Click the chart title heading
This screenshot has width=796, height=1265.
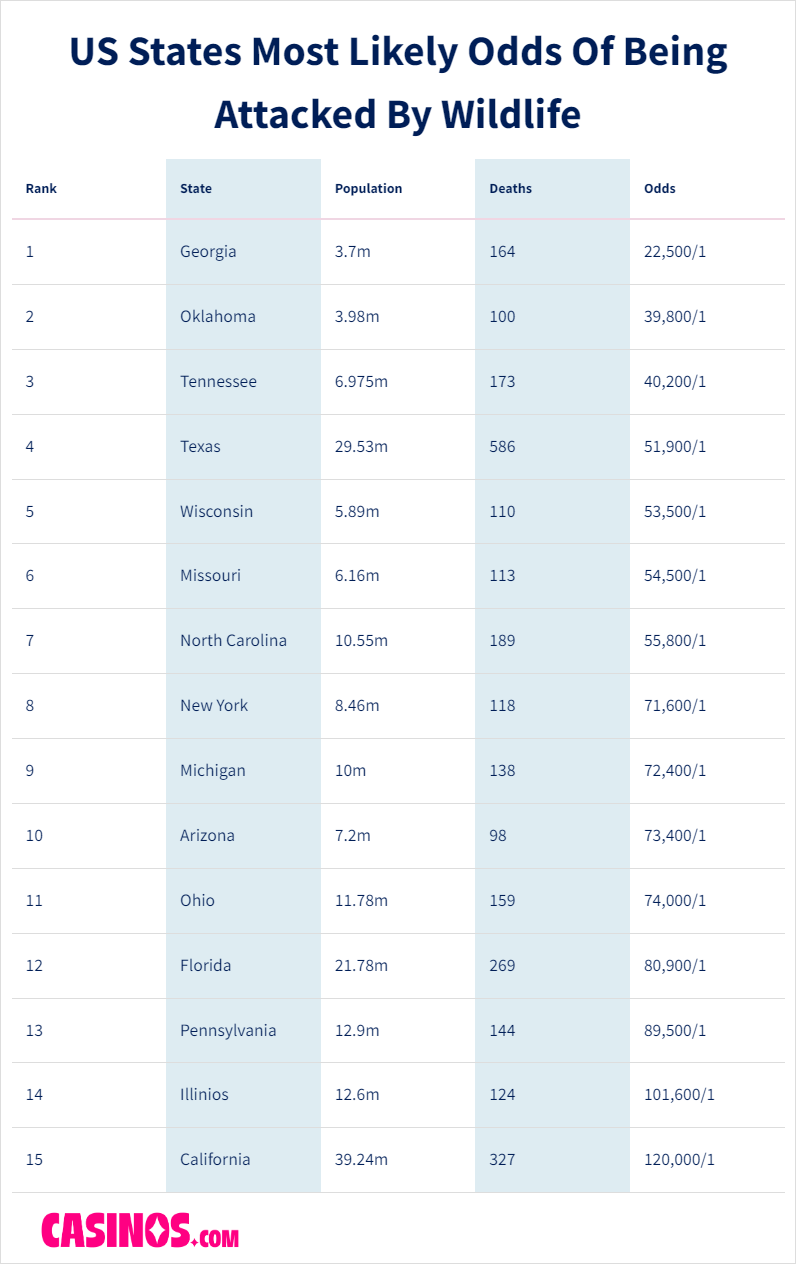click(x=398, y=84)
